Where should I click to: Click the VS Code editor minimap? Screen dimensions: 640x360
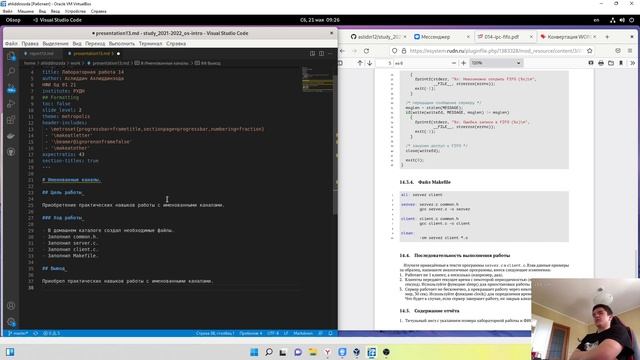(x=318, y=80)
